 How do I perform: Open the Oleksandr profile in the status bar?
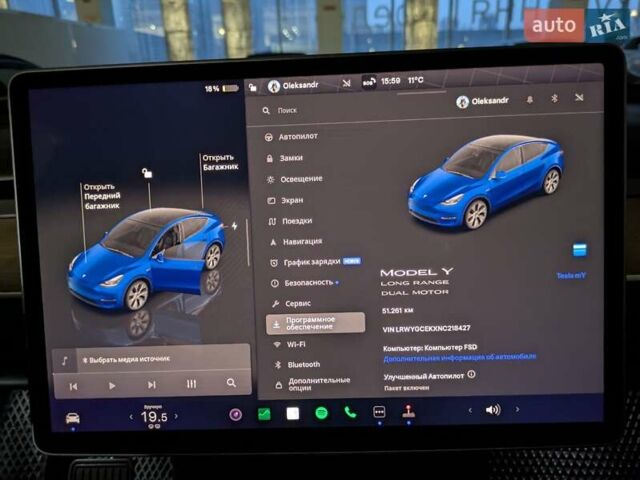click(293, 86)
